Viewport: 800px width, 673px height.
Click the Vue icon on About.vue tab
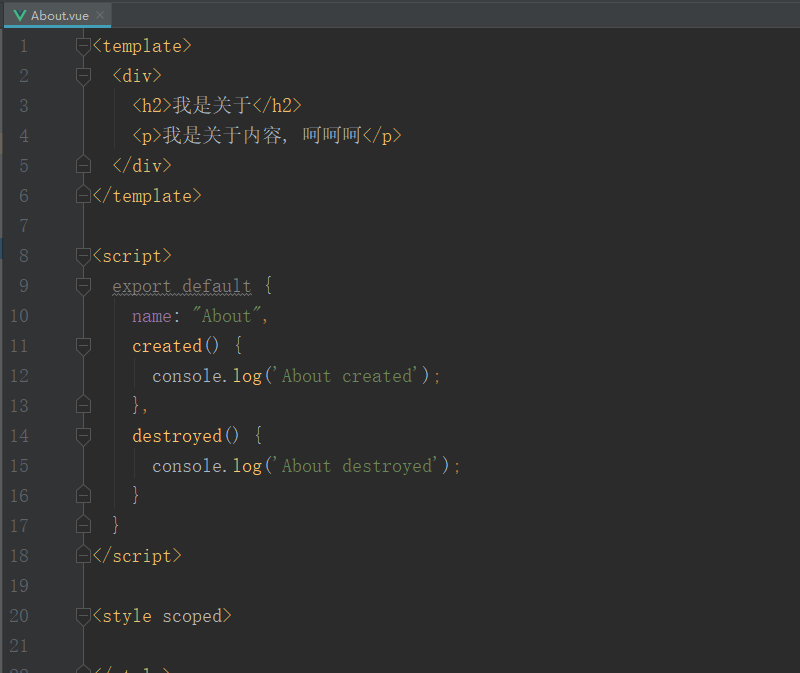point(20,15)
